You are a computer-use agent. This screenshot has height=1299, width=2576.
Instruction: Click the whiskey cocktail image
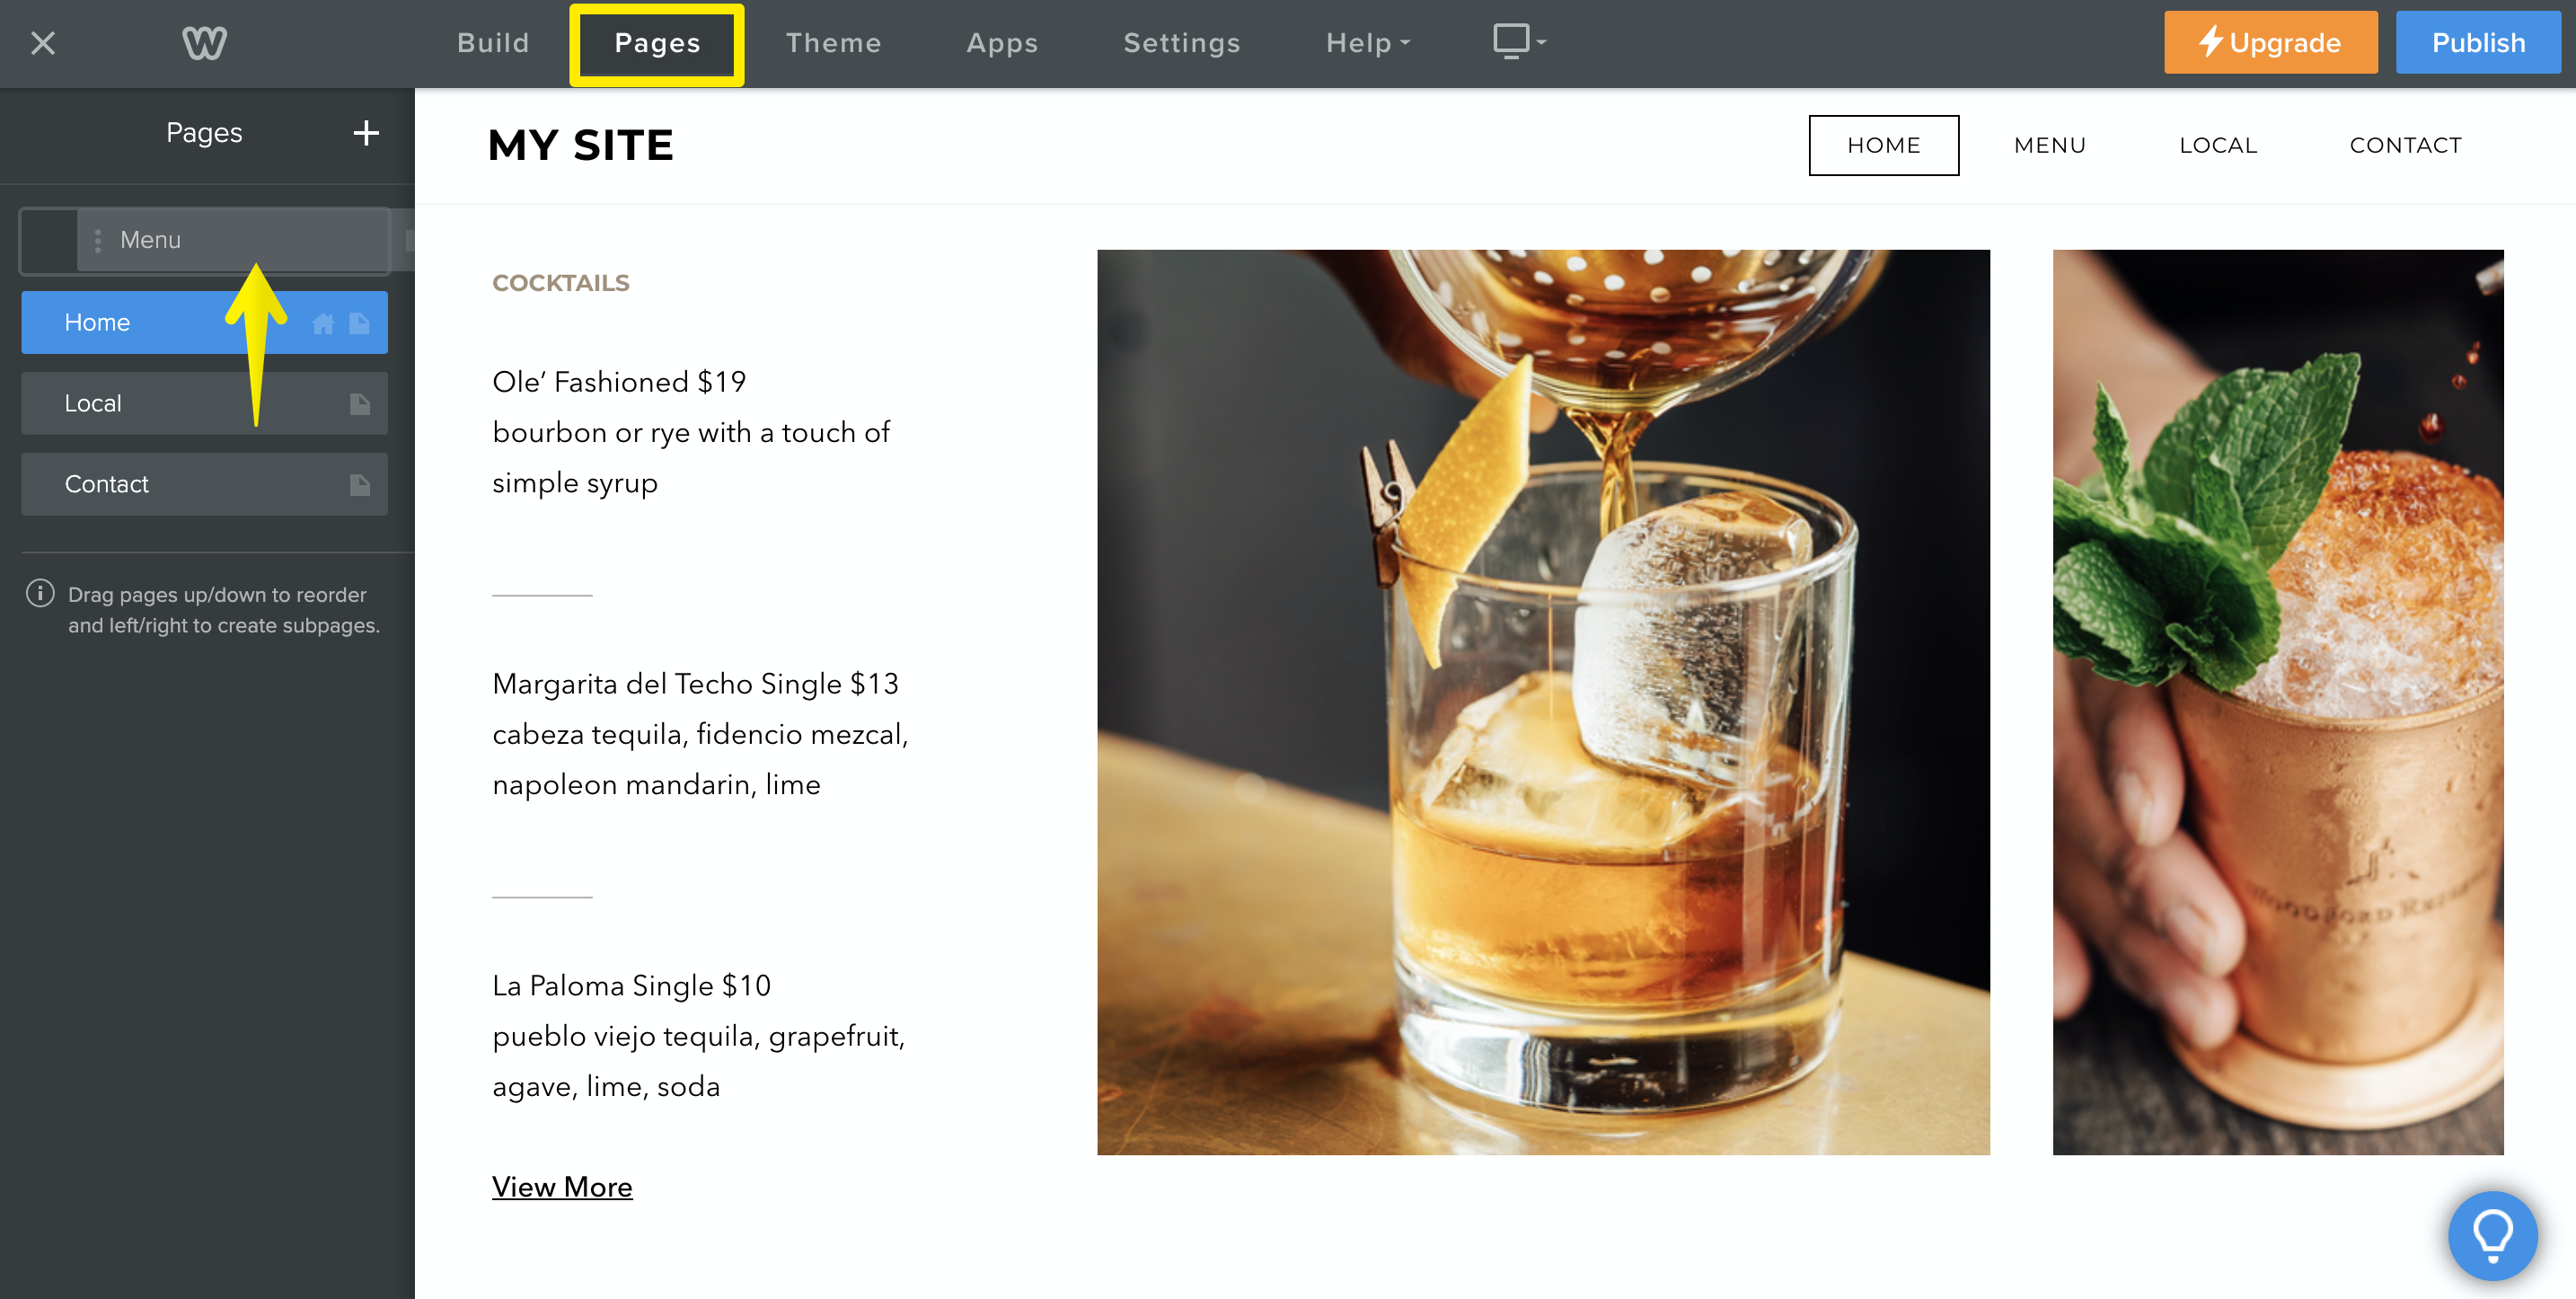coord(1543,702)
